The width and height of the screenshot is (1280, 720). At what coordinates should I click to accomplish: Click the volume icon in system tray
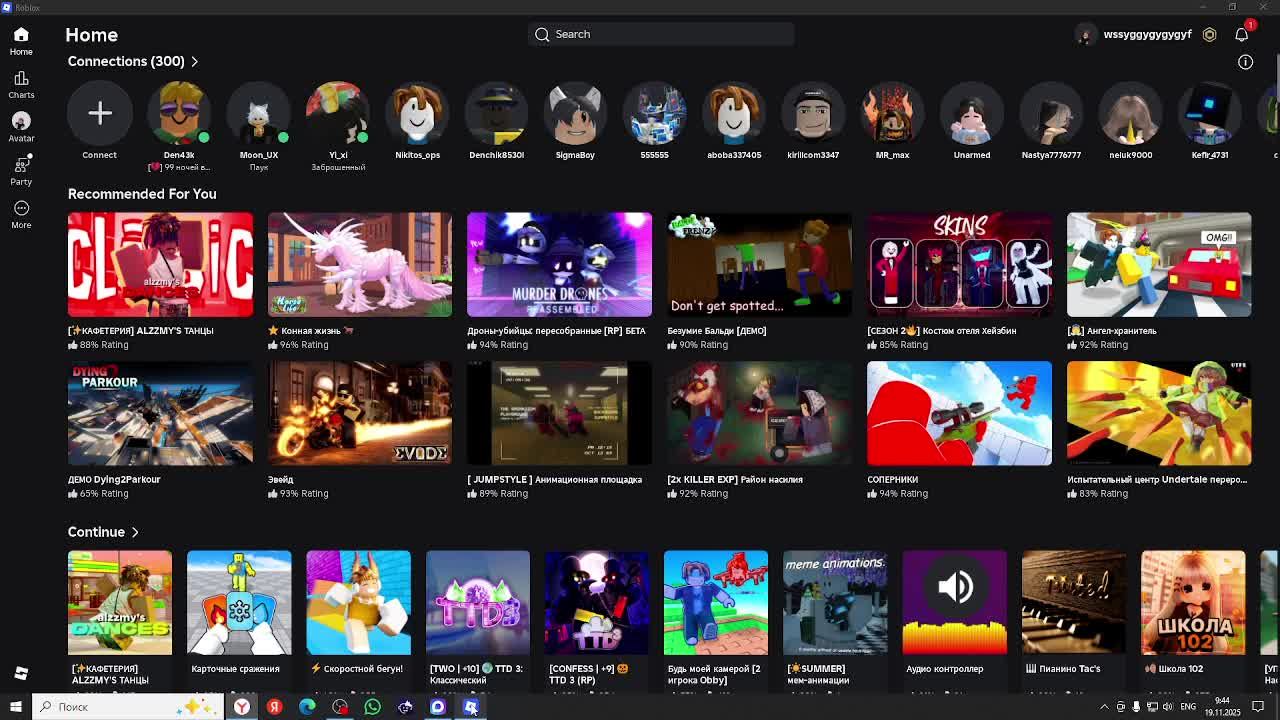click(1169, 707)
